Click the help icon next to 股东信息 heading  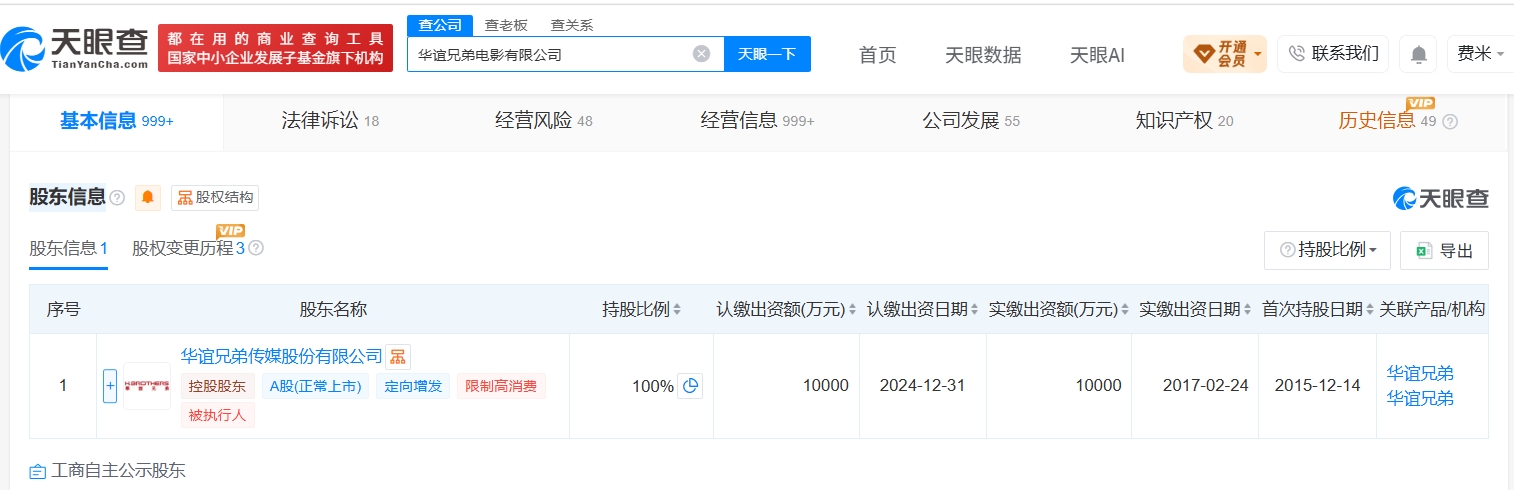[x=117, y=198]
